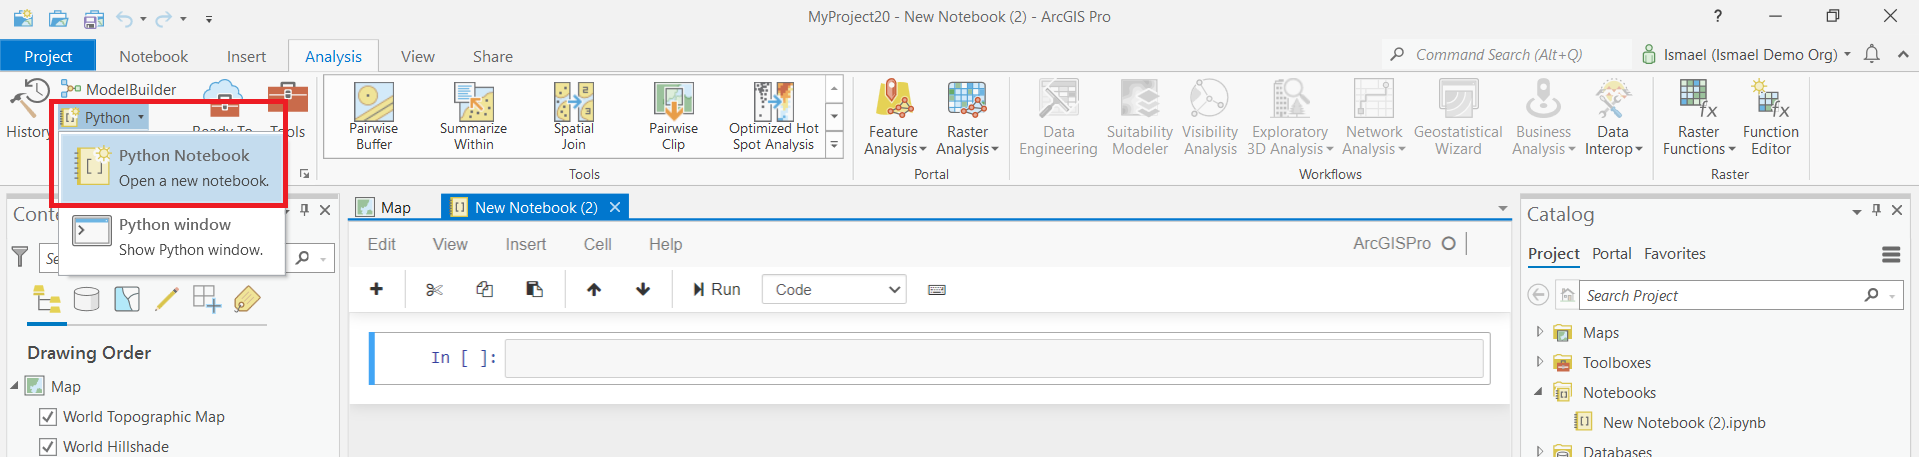Collapse the Notebooks node in Catalog
Image resolution: width=1919 pixels, height=457 pixels.
point(1539,392)
